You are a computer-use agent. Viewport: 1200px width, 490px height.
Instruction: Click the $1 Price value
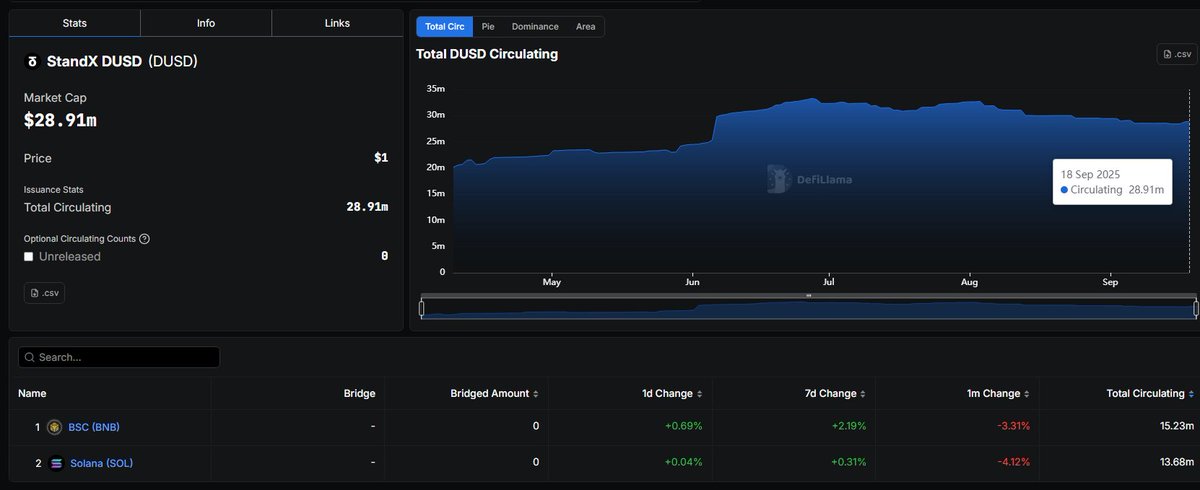click(381, 158)
